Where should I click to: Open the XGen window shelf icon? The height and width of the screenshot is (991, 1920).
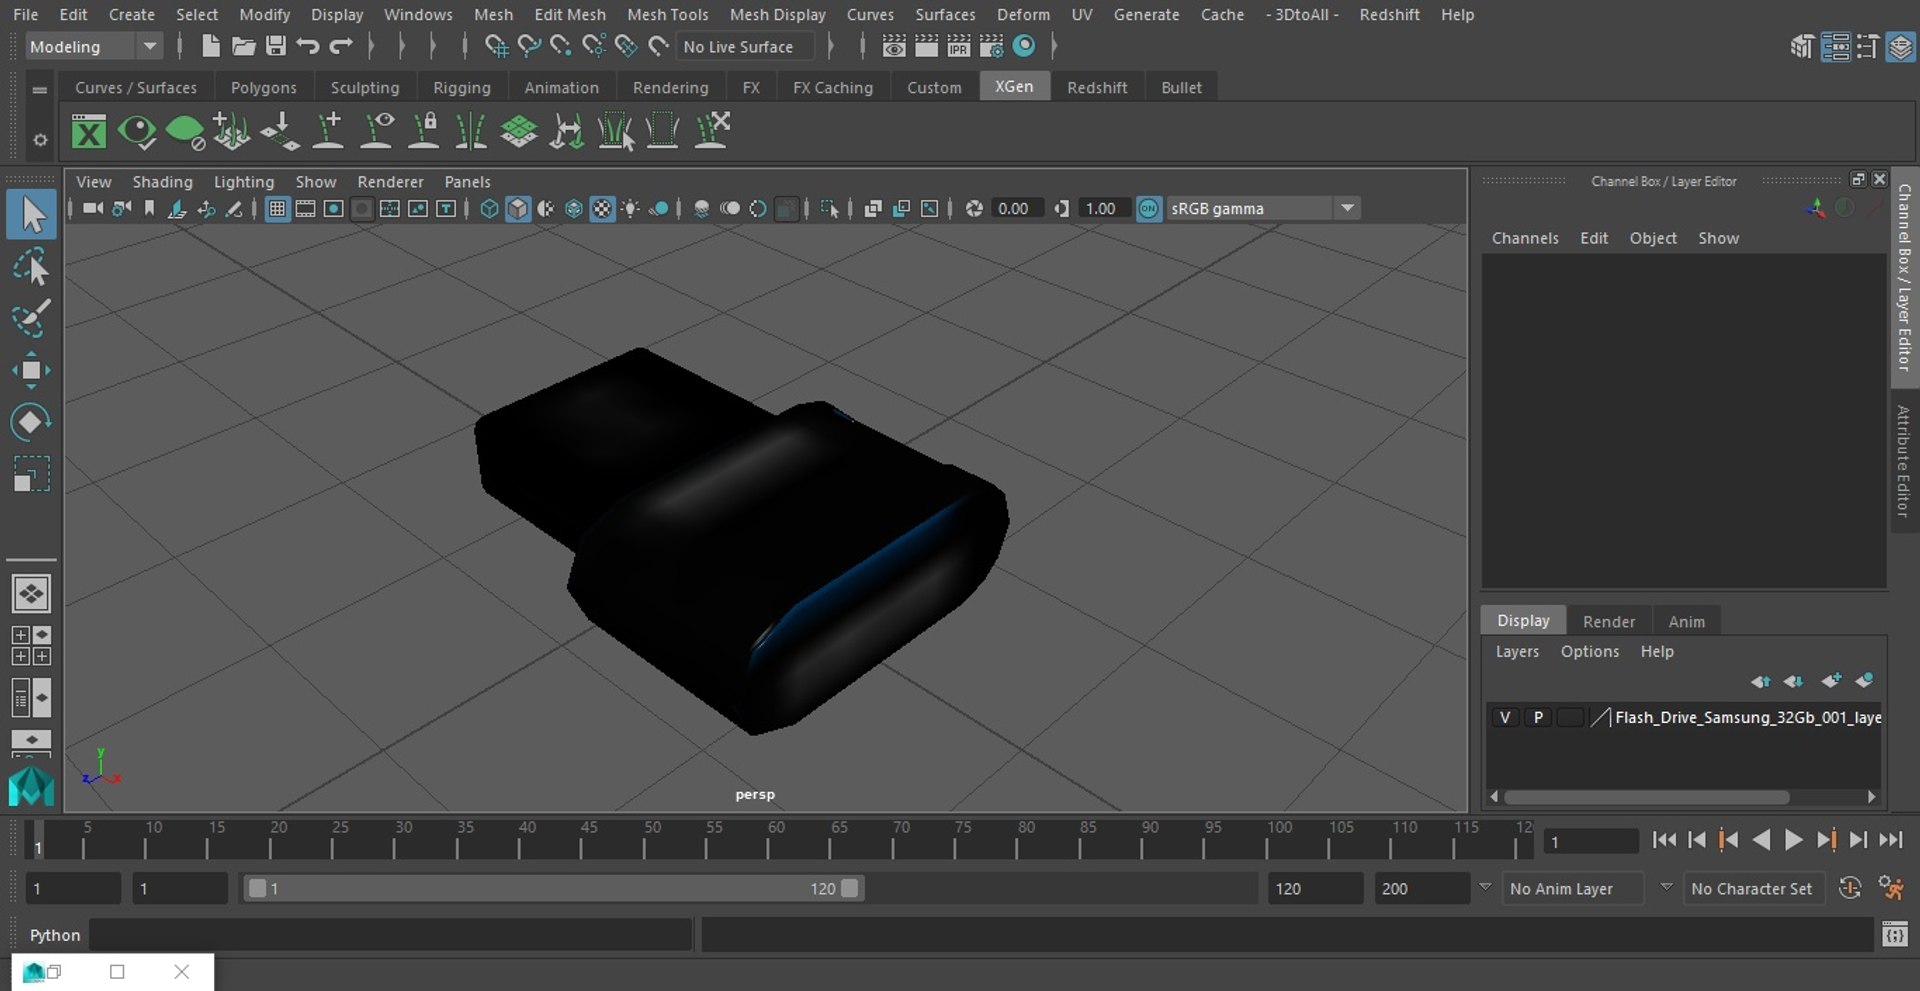click(89, 131)
